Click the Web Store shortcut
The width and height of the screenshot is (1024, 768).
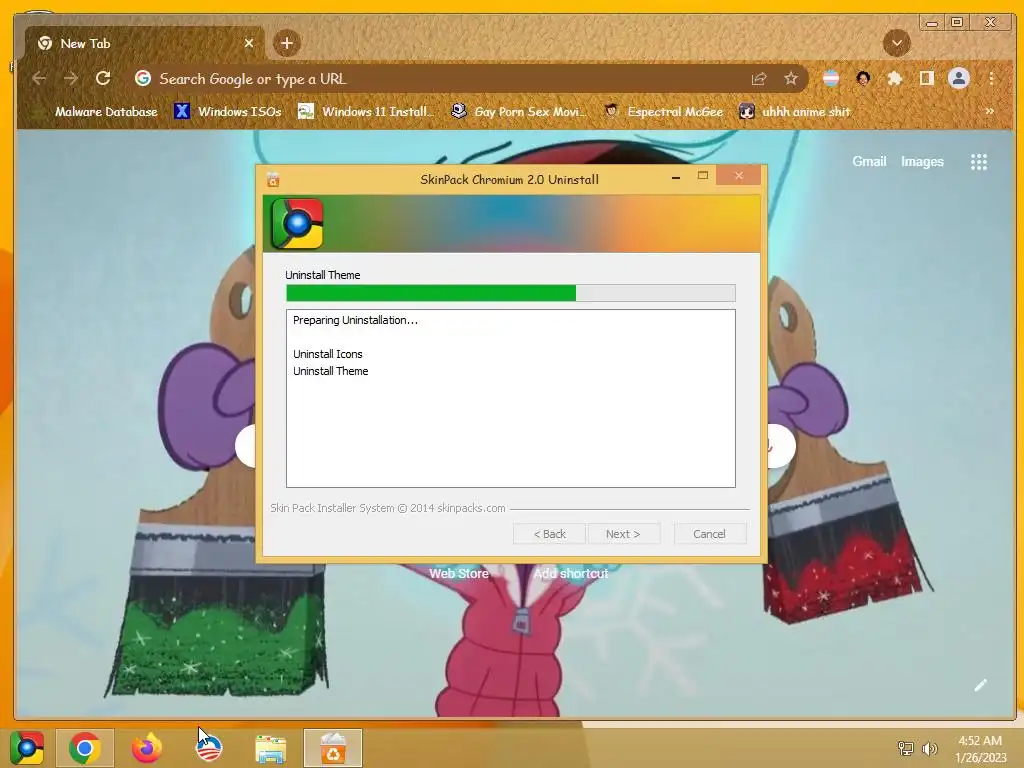click(458, 573)
